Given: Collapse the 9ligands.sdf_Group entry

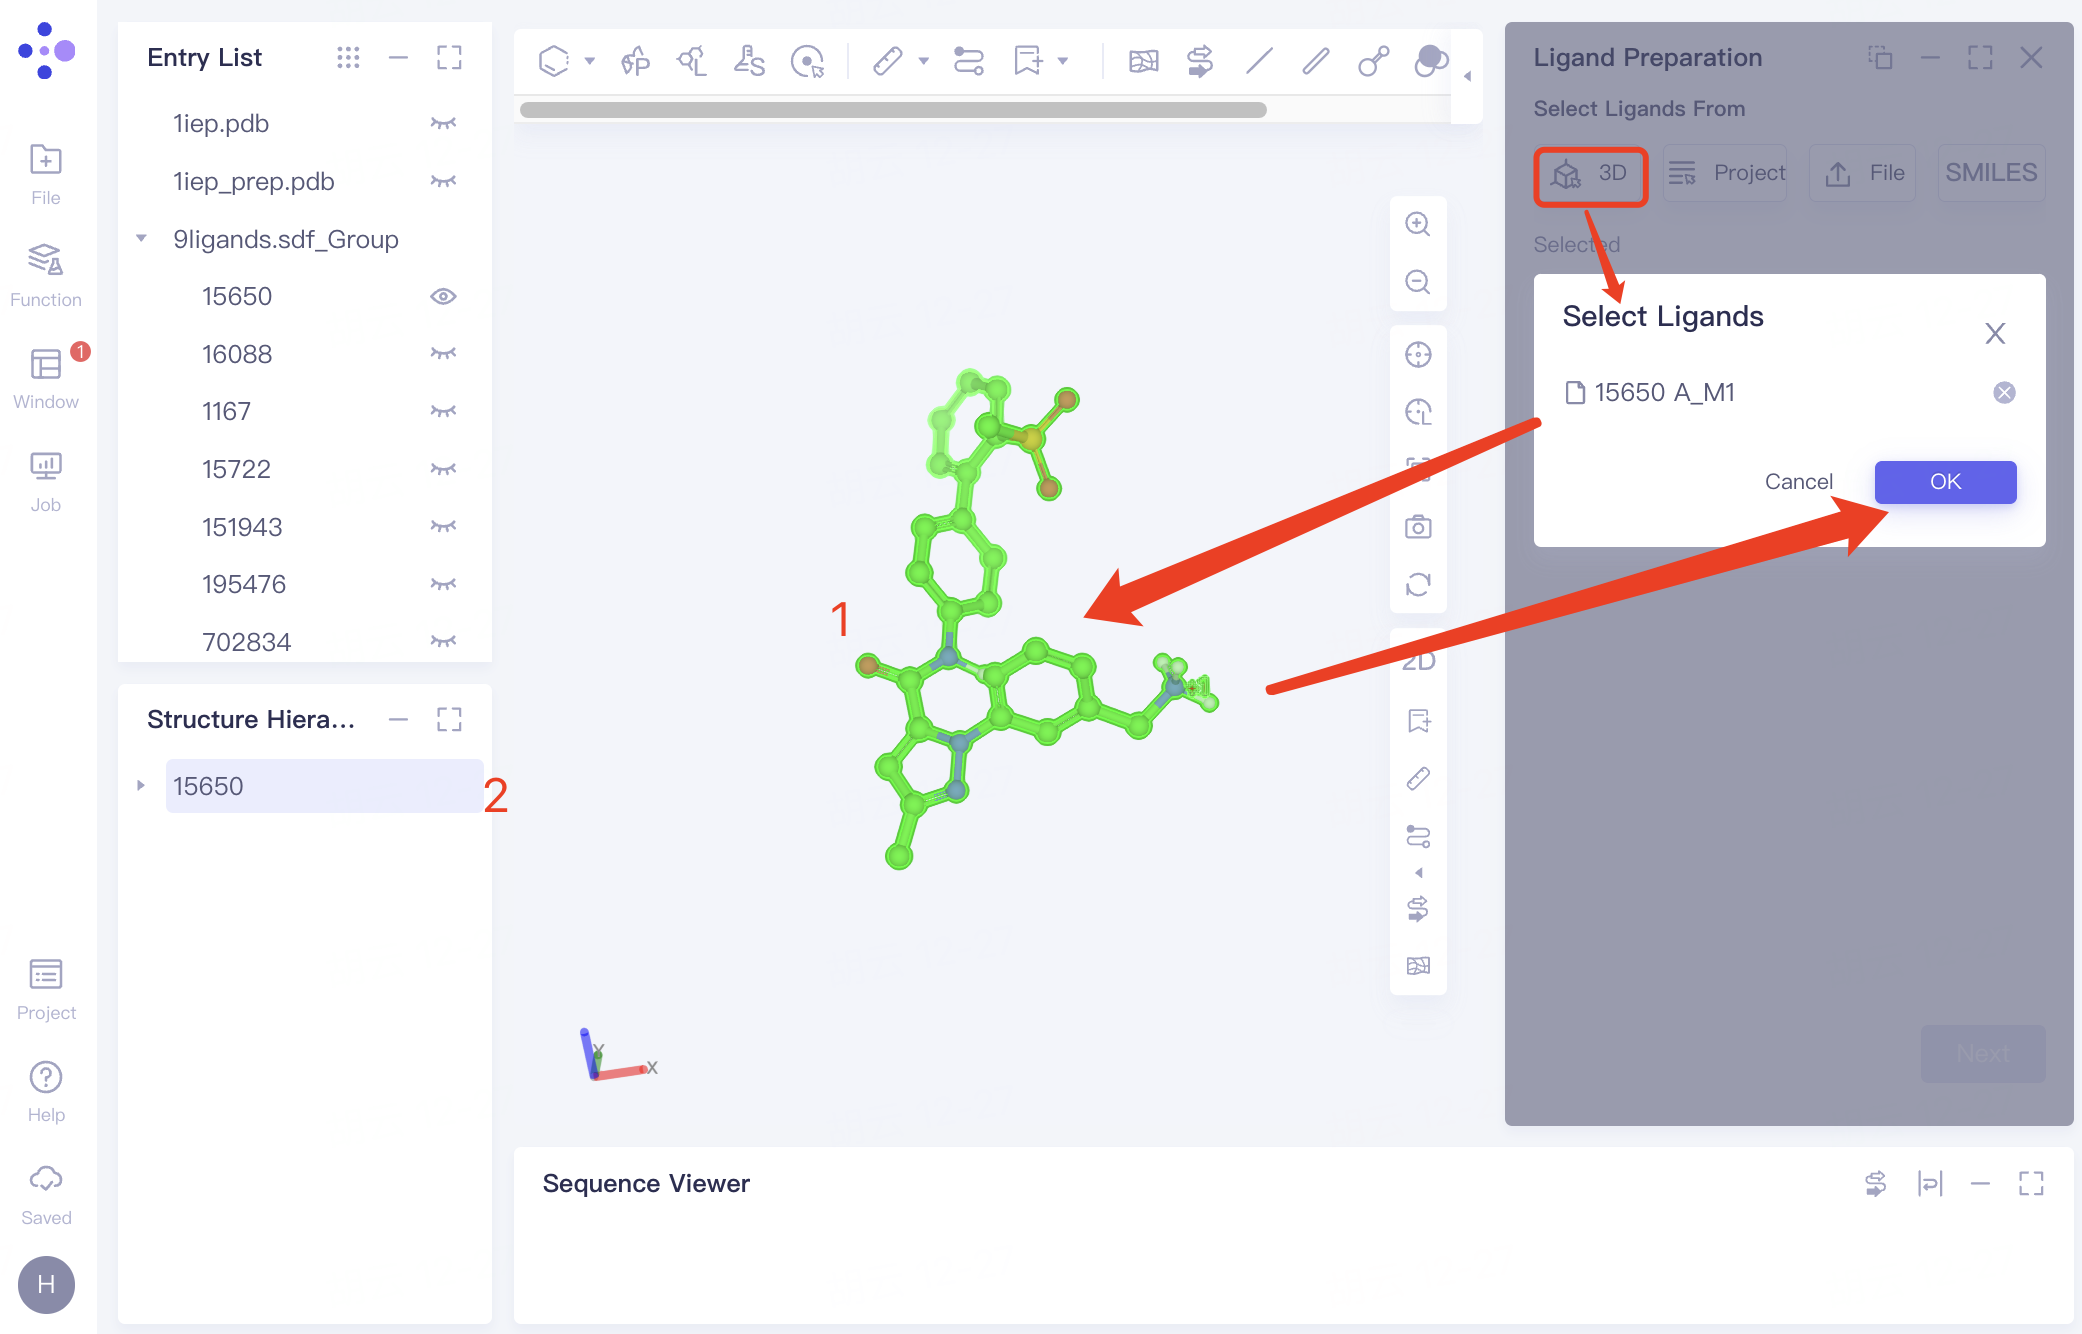Looking at the screenshot, I should pos(140,239).
